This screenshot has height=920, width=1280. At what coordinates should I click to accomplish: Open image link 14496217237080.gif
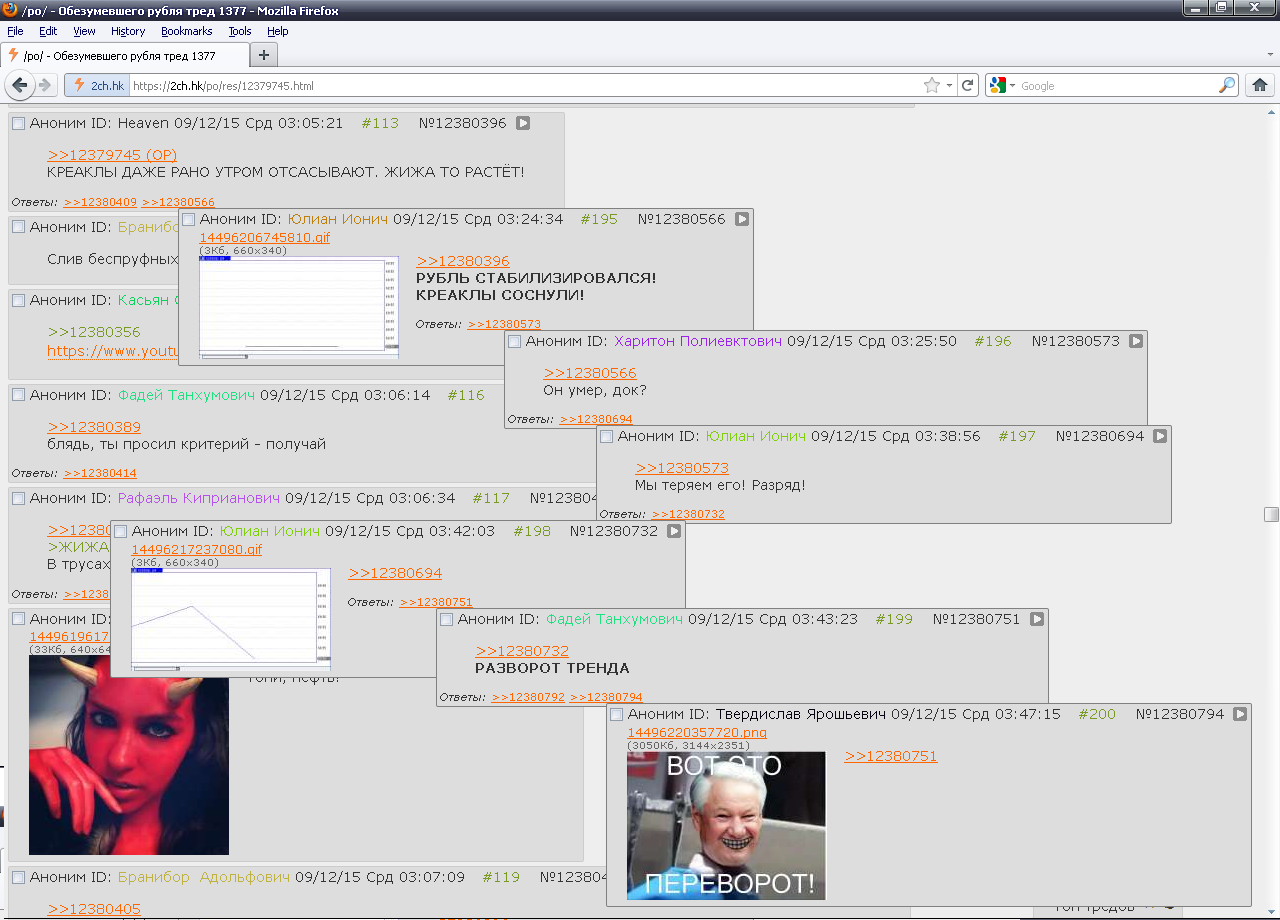click(196, 549)
